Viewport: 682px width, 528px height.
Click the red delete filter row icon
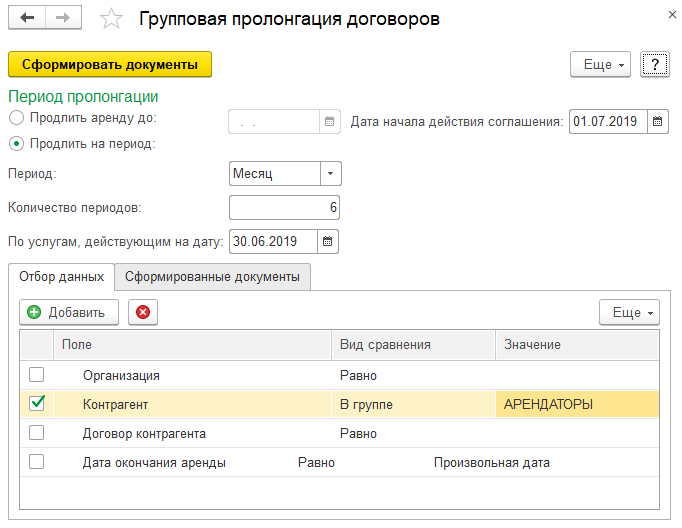pos(142,312)
